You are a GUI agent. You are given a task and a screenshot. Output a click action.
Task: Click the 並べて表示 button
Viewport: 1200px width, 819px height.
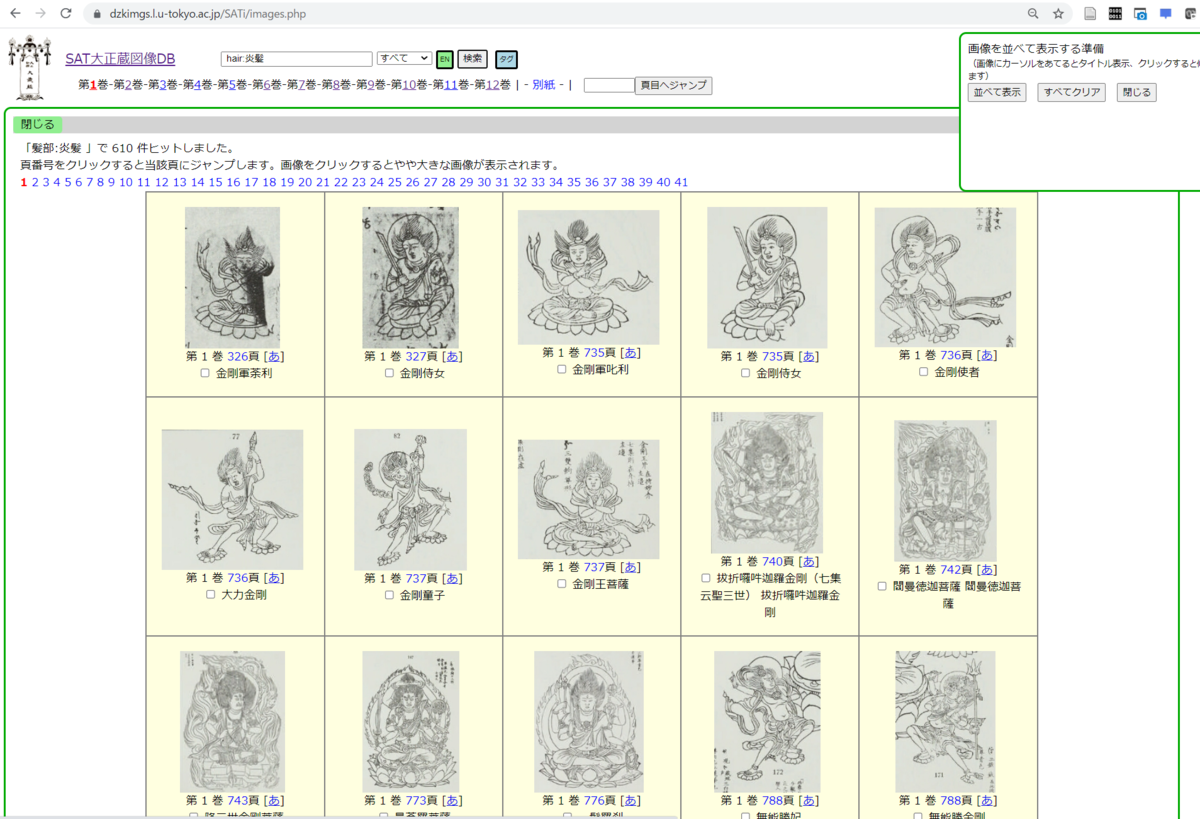(x=996, y=92)
